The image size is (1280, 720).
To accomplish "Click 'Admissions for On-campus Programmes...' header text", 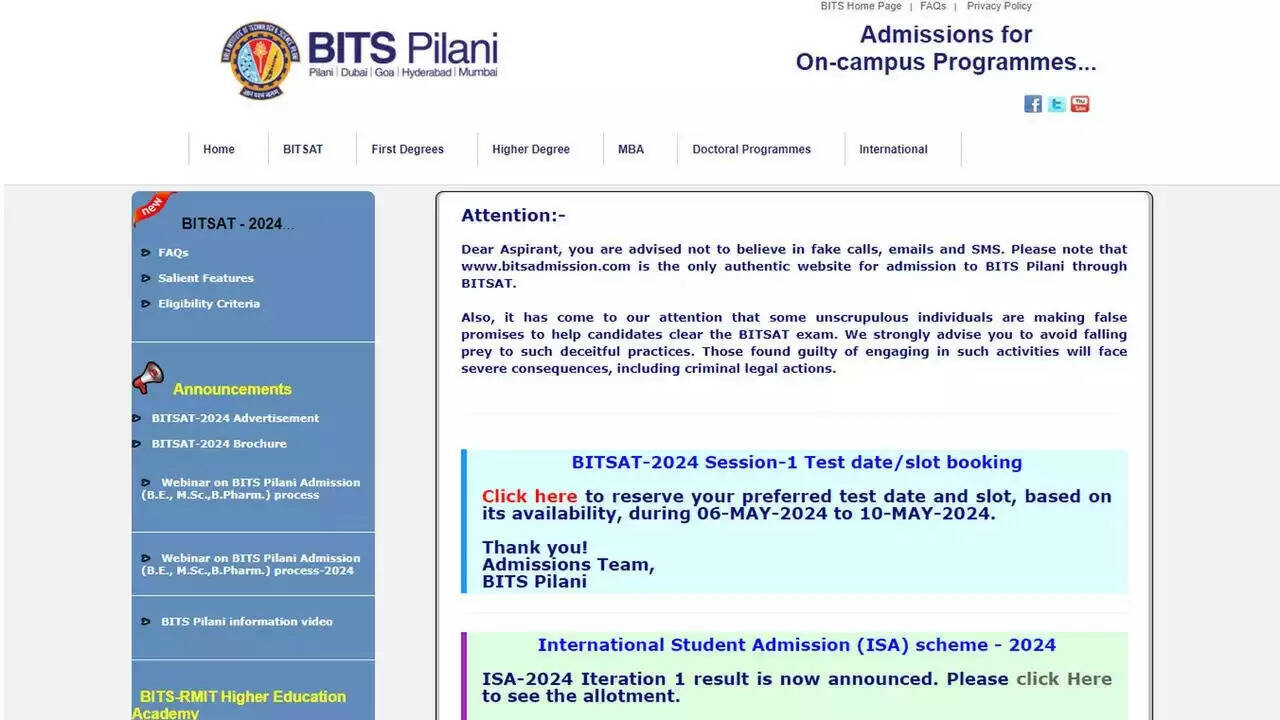I will tap(946, 48).
